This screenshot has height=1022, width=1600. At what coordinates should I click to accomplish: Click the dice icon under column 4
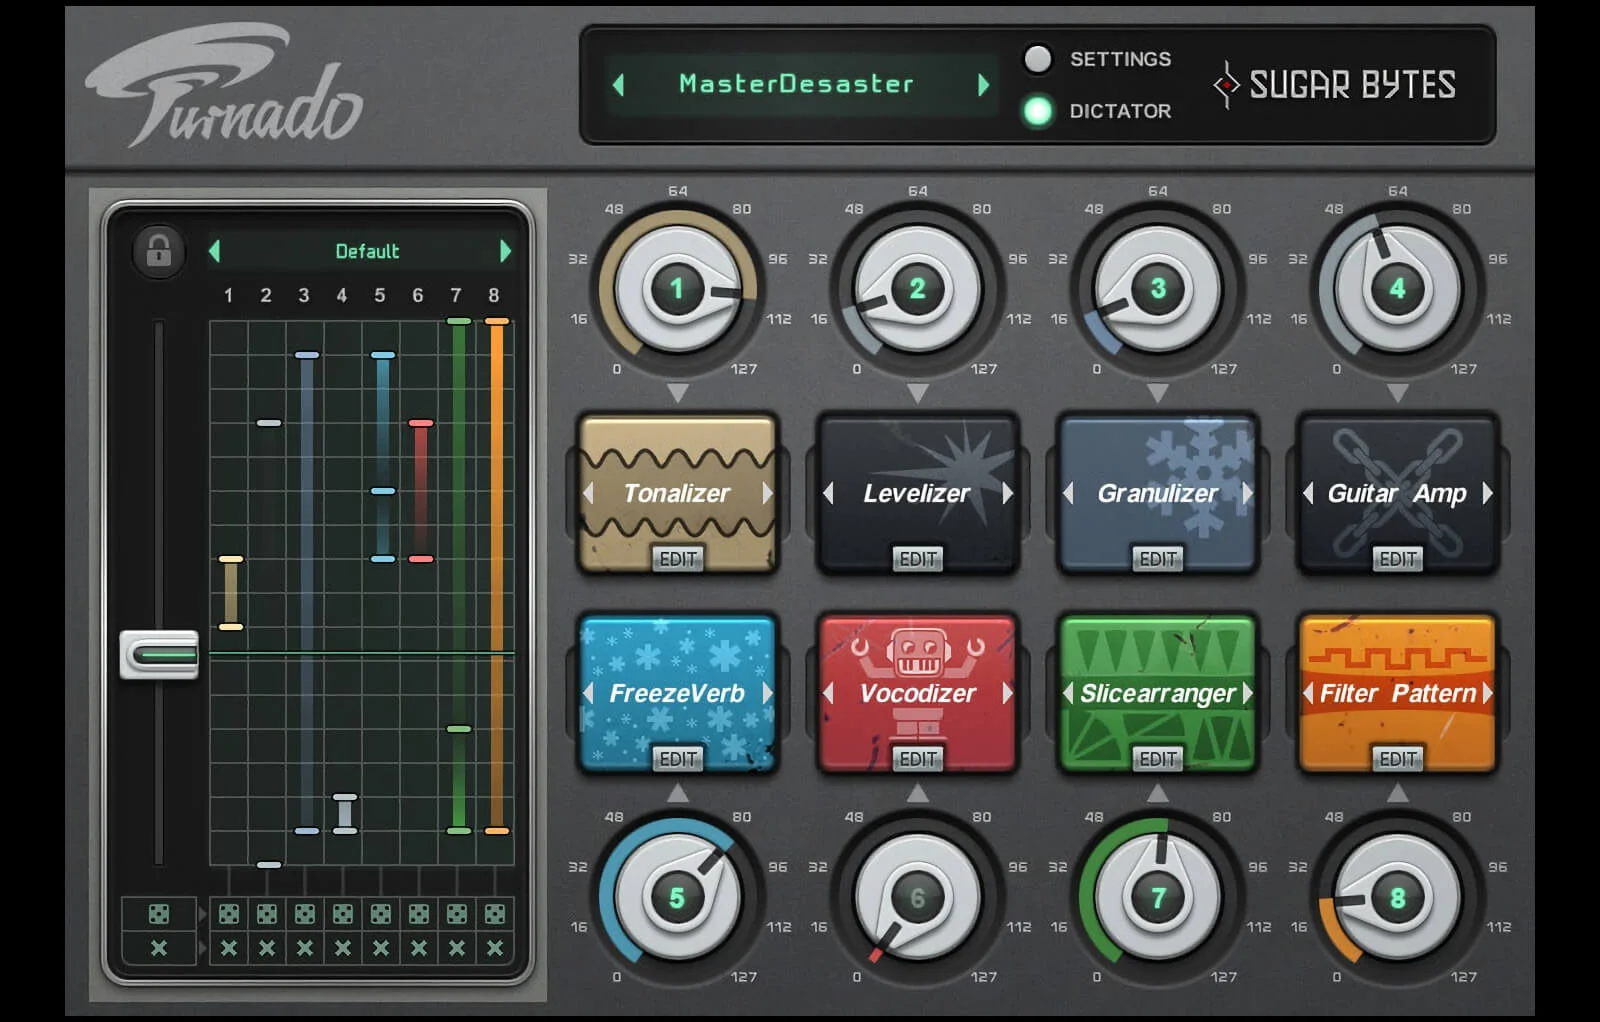[x=343, y=914]
